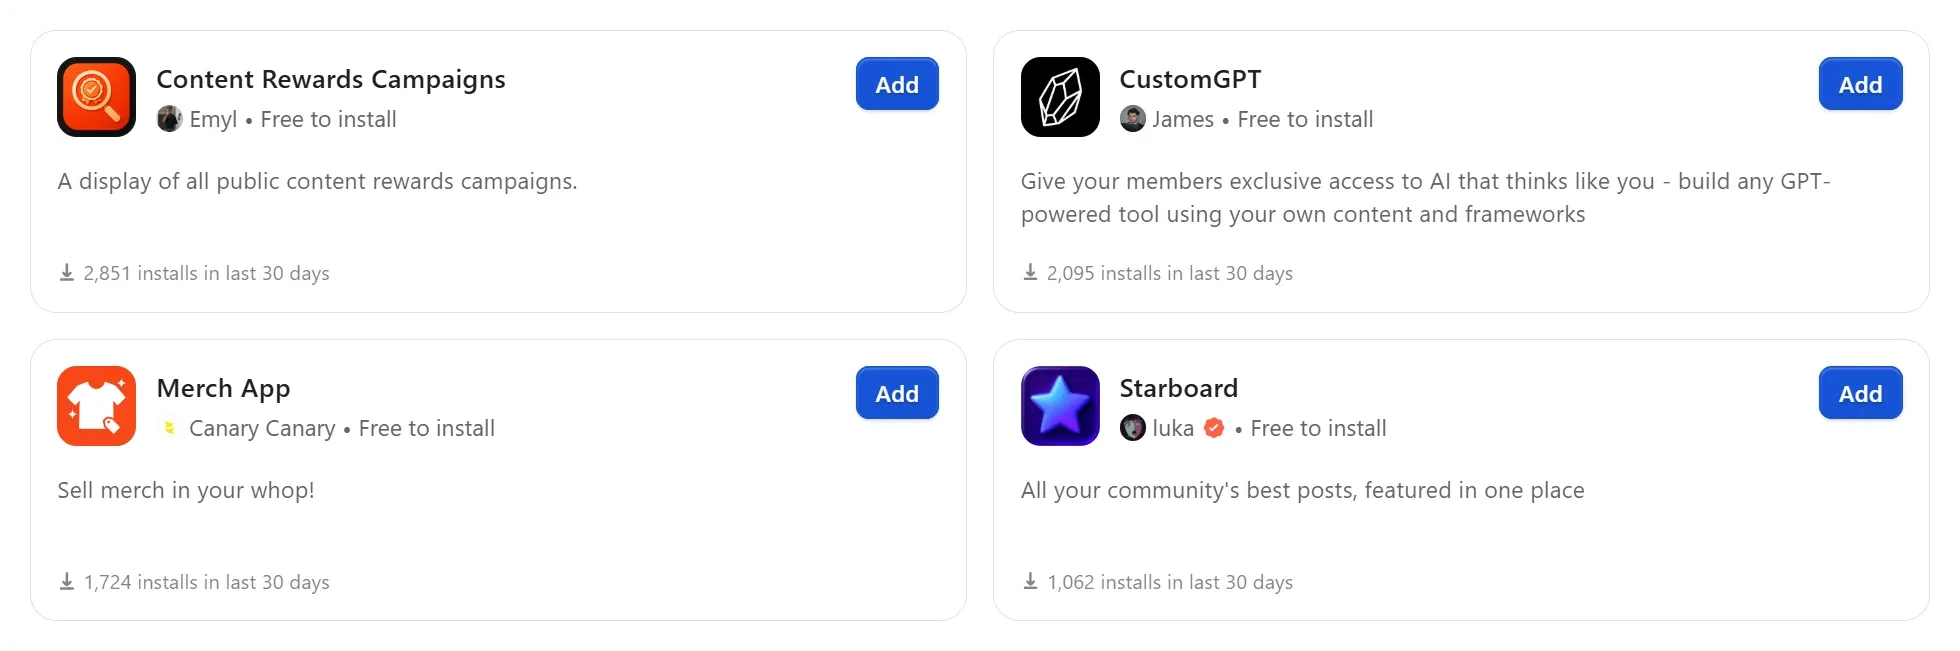The width and height of the screenshot is (1960, 651).
Task: Click luka's developer avatar
Action: 1133,428
